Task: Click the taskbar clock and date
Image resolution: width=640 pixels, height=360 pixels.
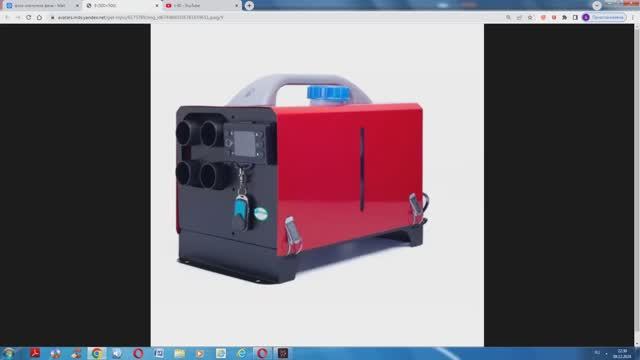Action: click(x=622, y=353)
